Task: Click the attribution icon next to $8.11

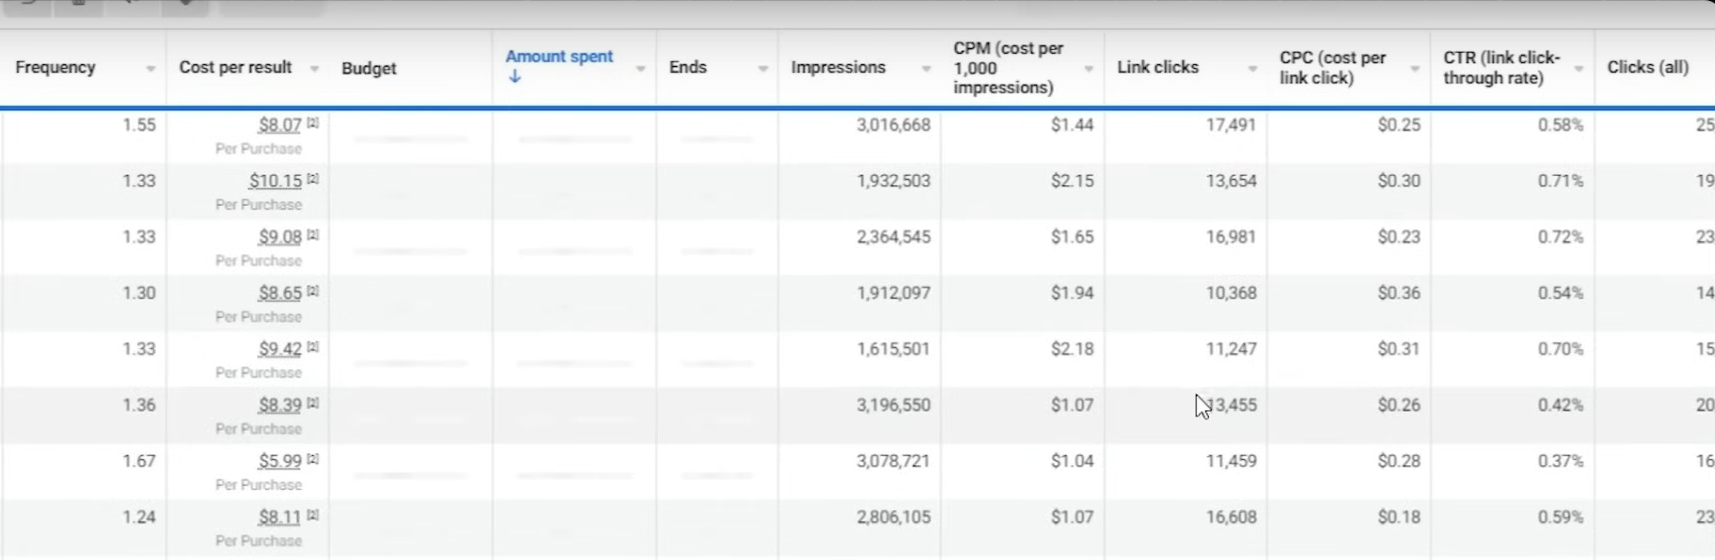Action: [x=313, y=515]
